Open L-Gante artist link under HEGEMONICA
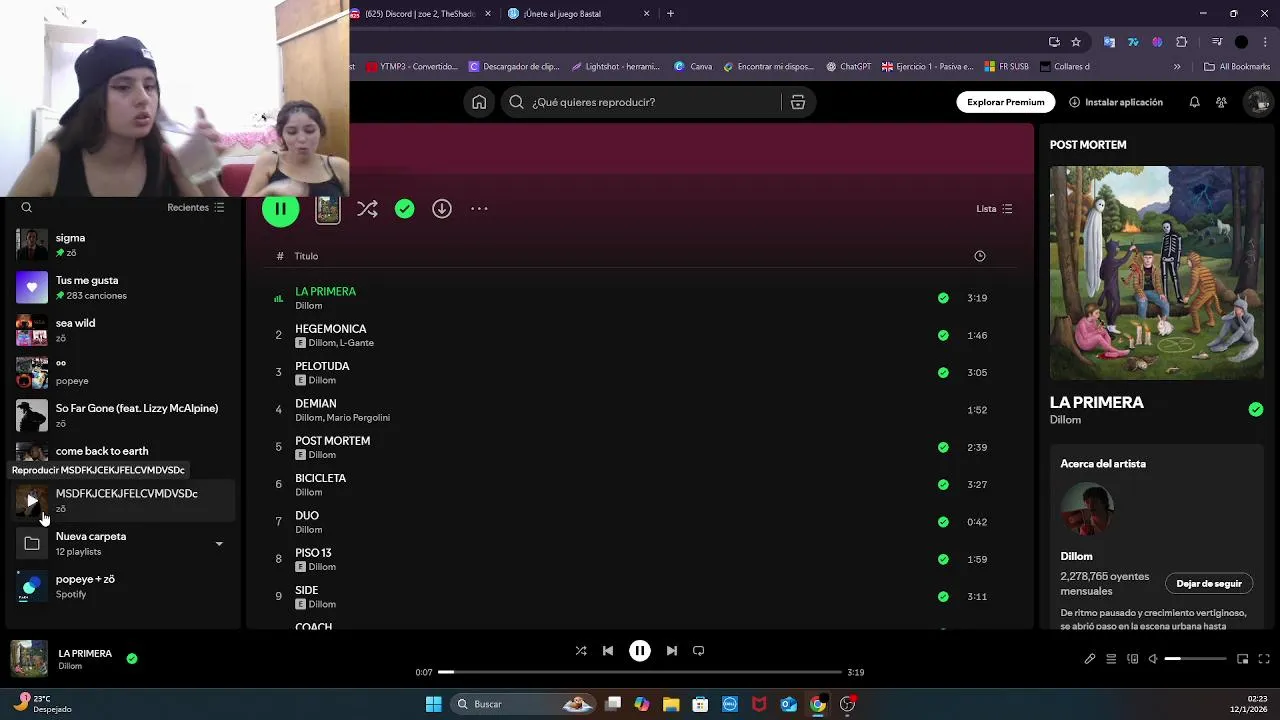 pos(359,343)
